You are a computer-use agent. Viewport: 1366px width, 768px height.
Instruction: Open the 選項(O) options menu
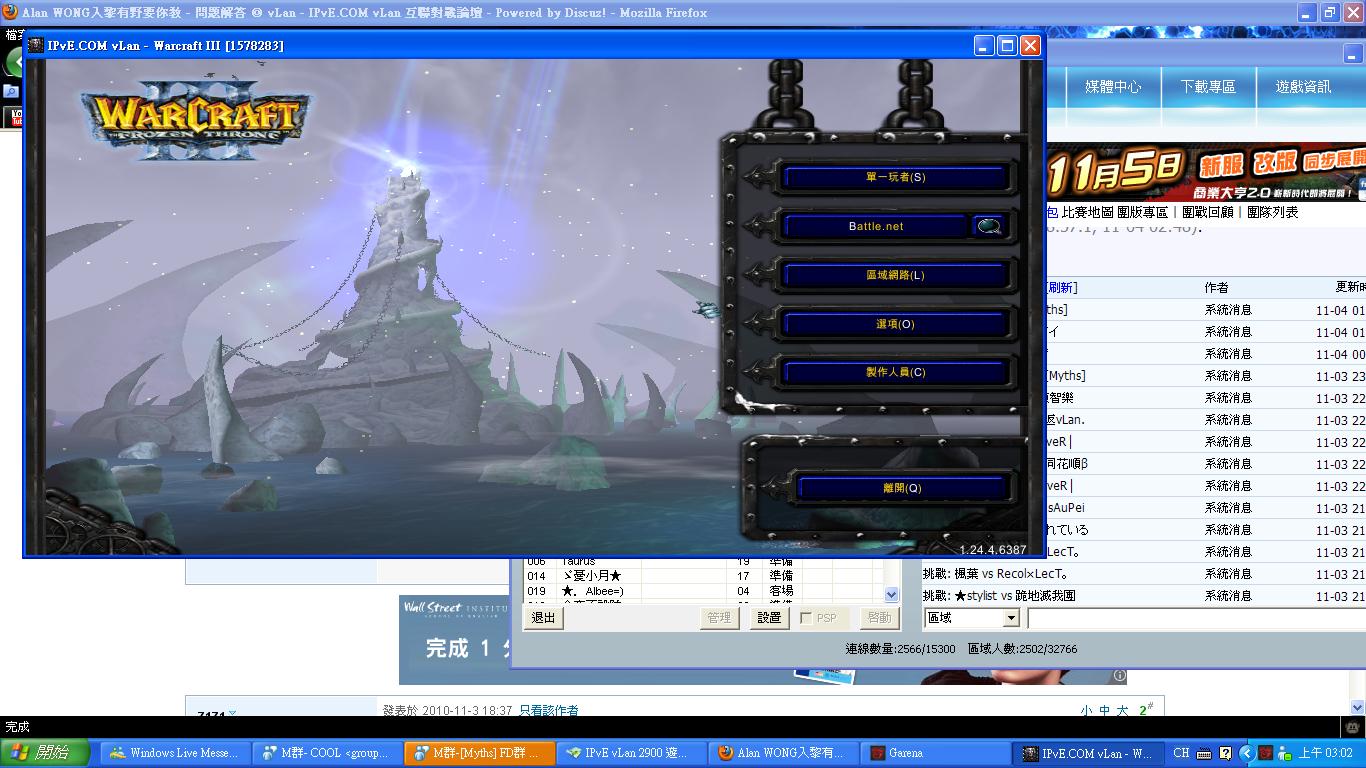click(895, 324)
